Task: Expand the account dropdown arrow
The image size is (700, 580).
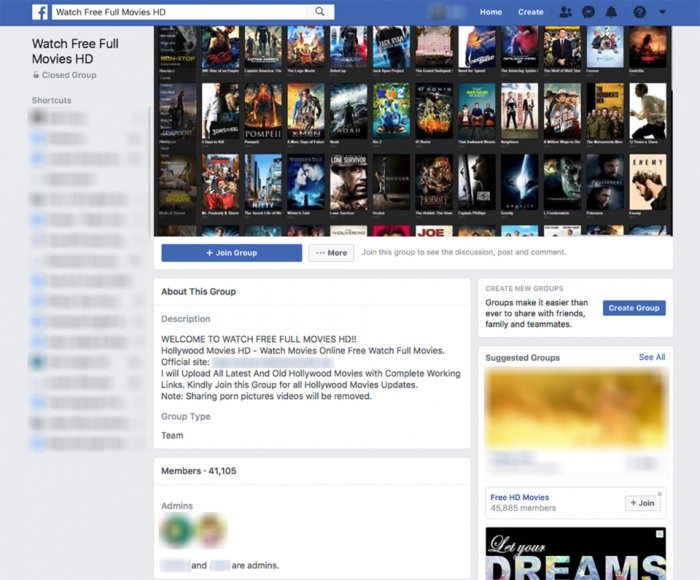Action: click(x=662, y=12)
